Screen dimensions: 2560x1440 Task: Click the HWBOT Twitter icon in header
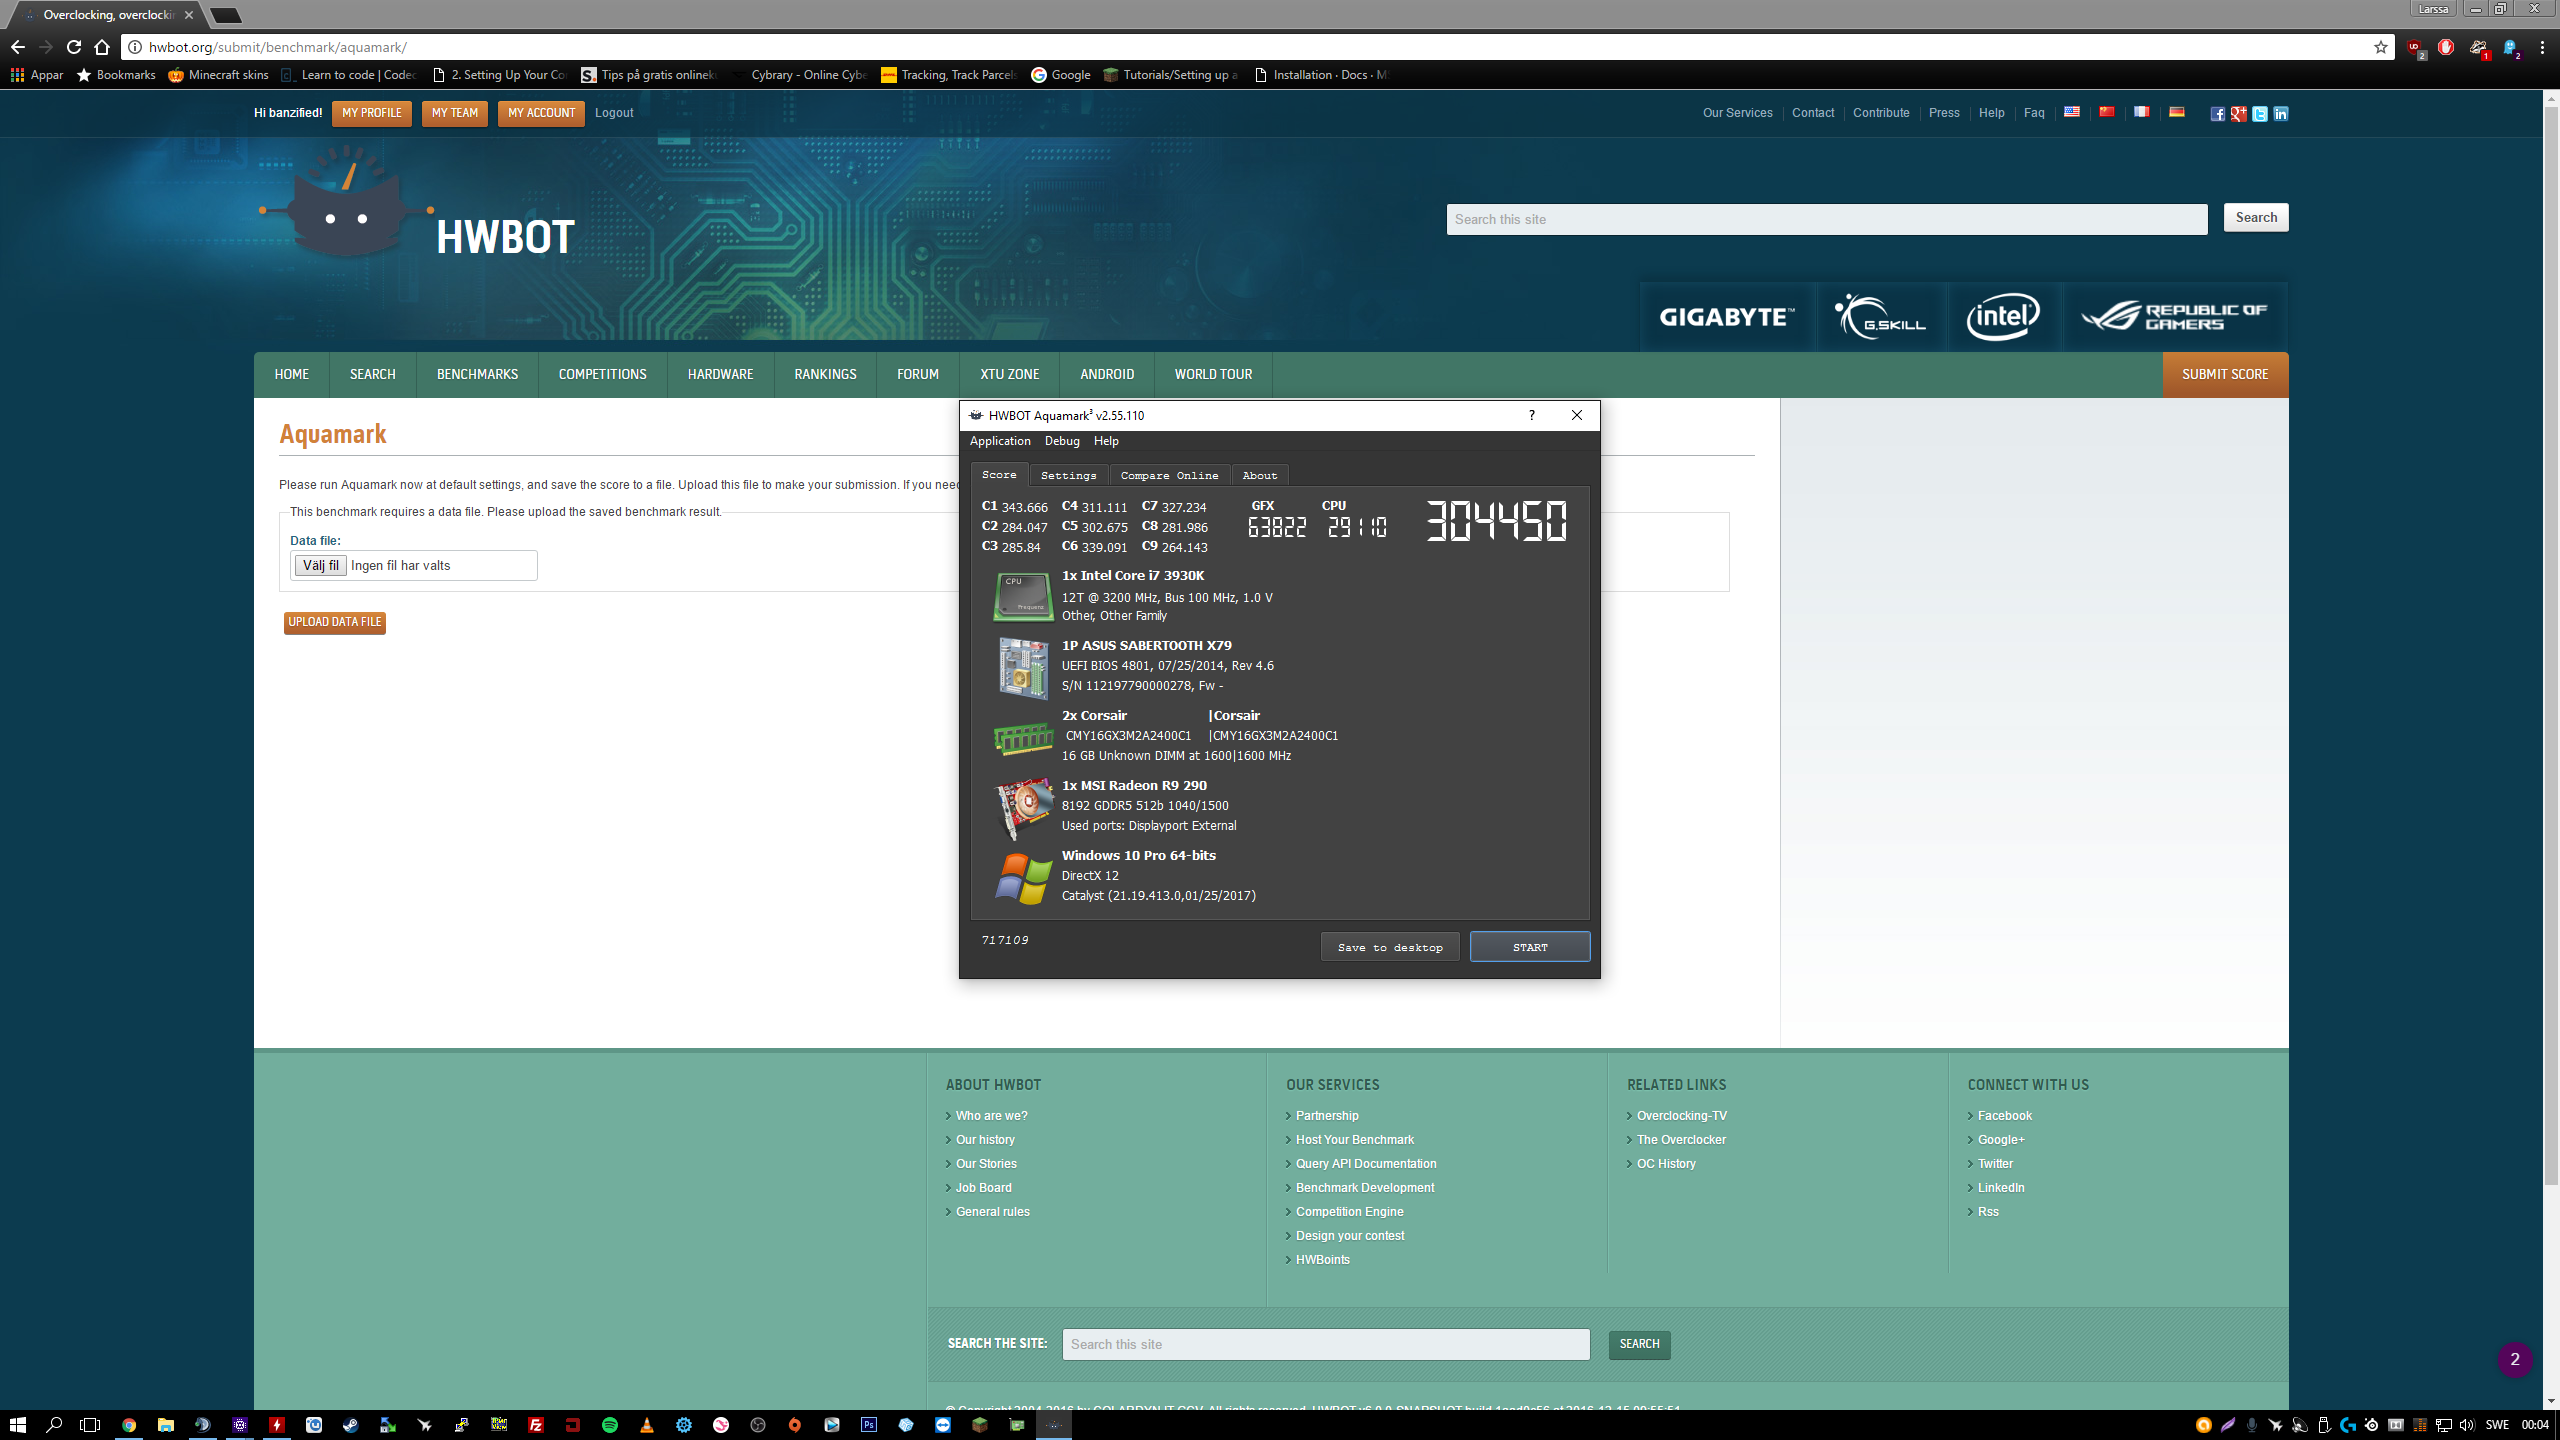coord(2259,114)
